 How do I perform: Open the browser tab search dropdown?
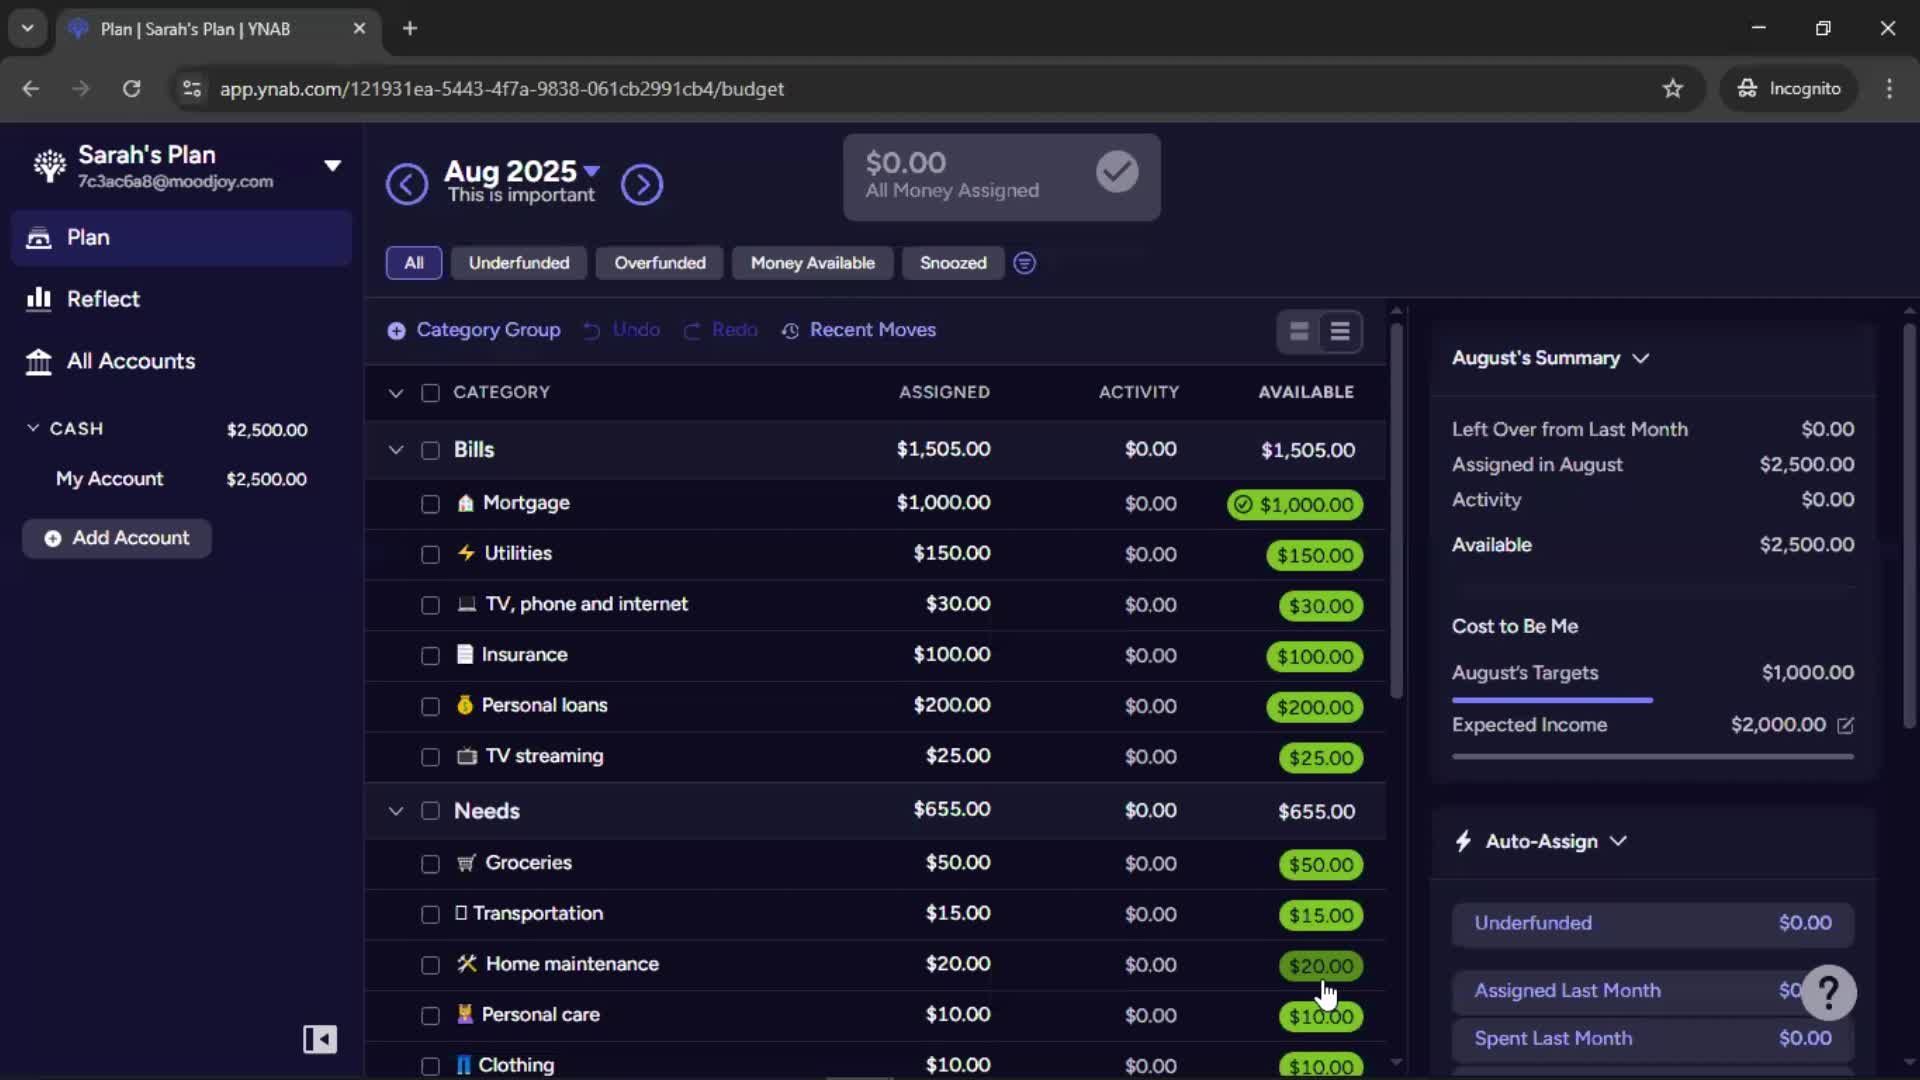28,28
